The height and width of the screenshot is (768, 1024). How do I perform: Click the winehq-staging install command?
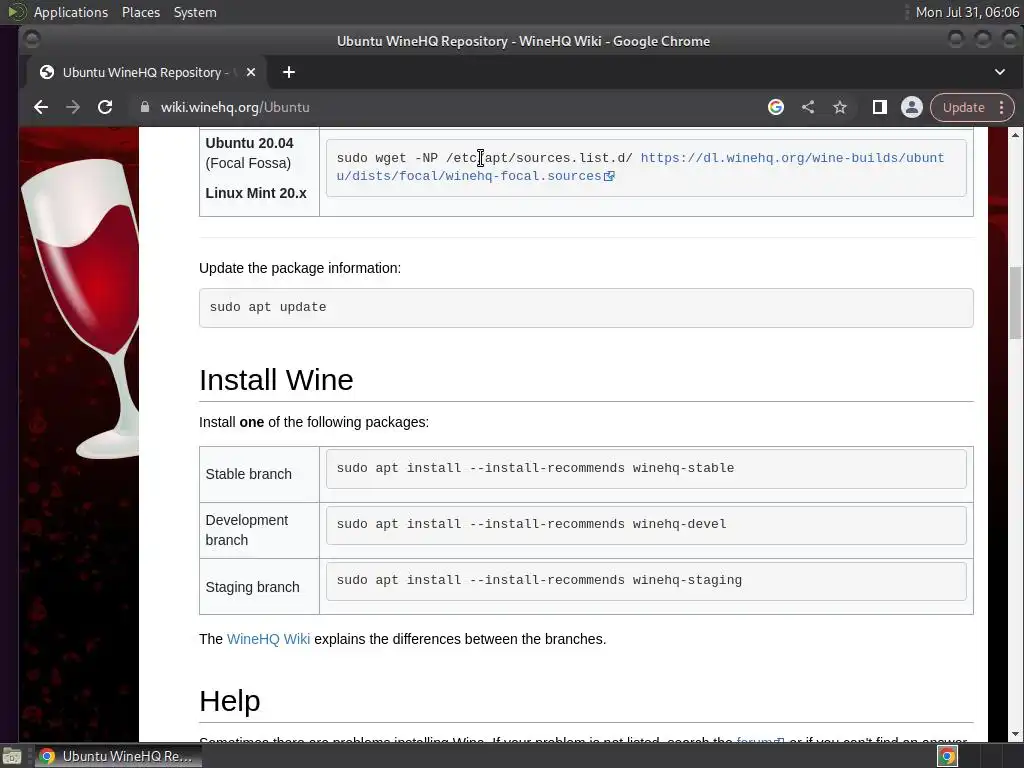[x=539, y=581]
